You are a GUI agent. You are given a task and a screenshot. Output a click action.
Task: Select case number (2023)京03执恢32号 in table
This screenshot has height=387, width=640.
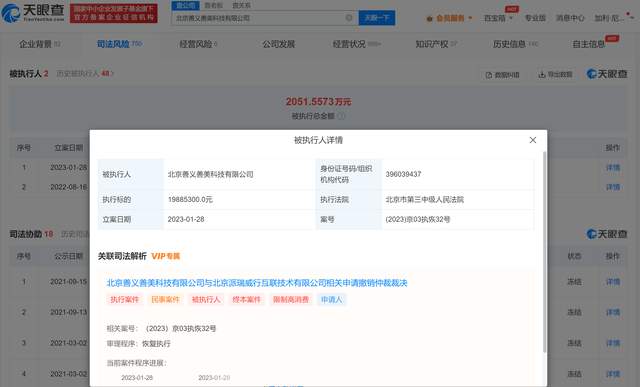pyautogui.click(x=418, y=219)
